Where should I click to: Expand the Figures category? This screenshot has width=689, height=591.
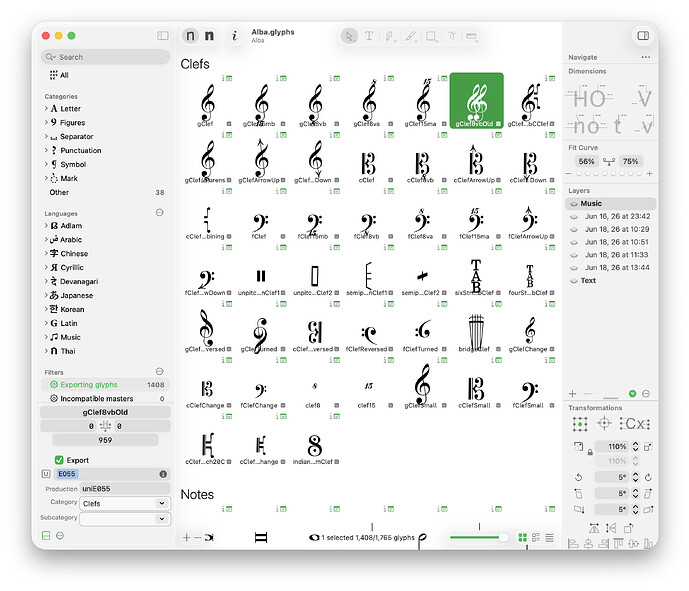(46, 122)
